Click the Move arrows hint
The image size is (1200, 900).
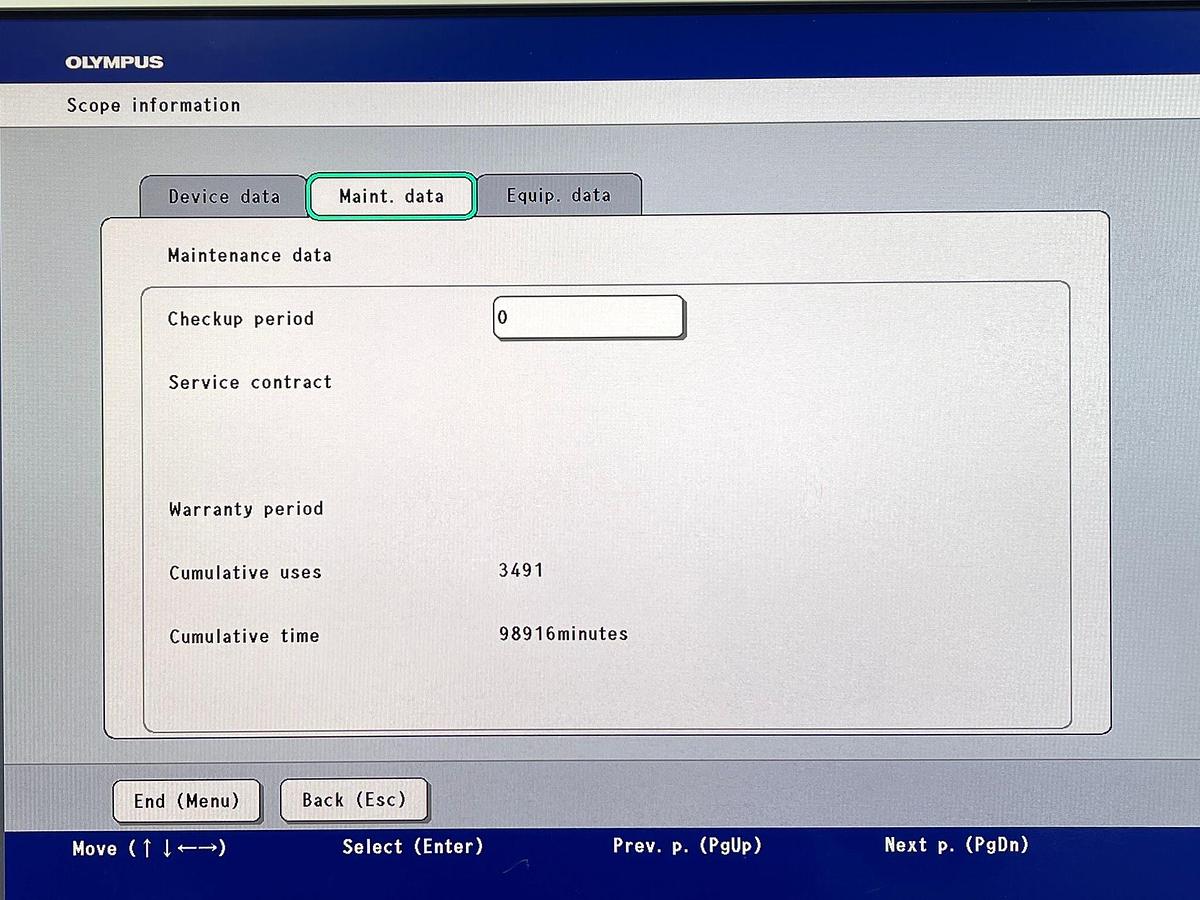click(149, 849)
